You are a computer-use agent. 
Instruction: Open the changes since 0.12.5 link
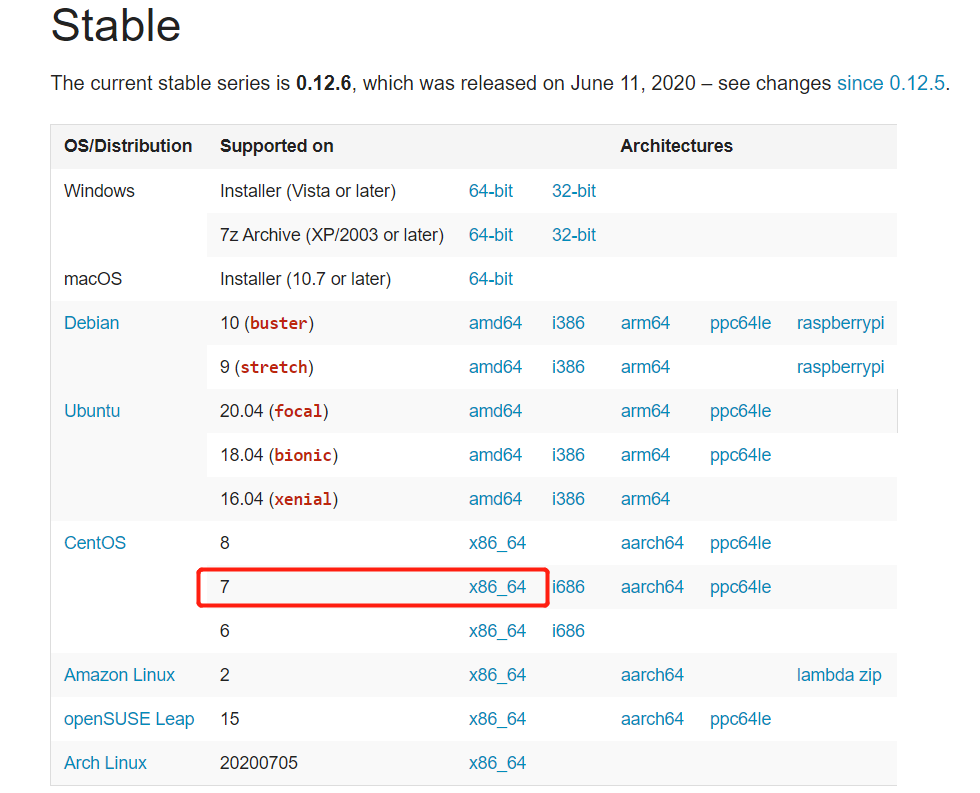click(x=891, y=83)
